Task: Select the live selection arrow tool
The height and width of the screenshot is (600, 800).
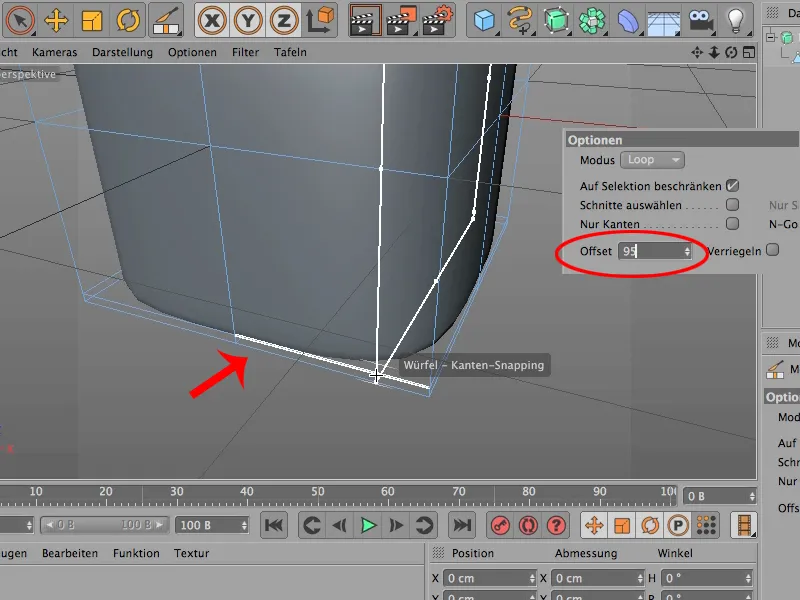Action: click(x=20, y=20)
